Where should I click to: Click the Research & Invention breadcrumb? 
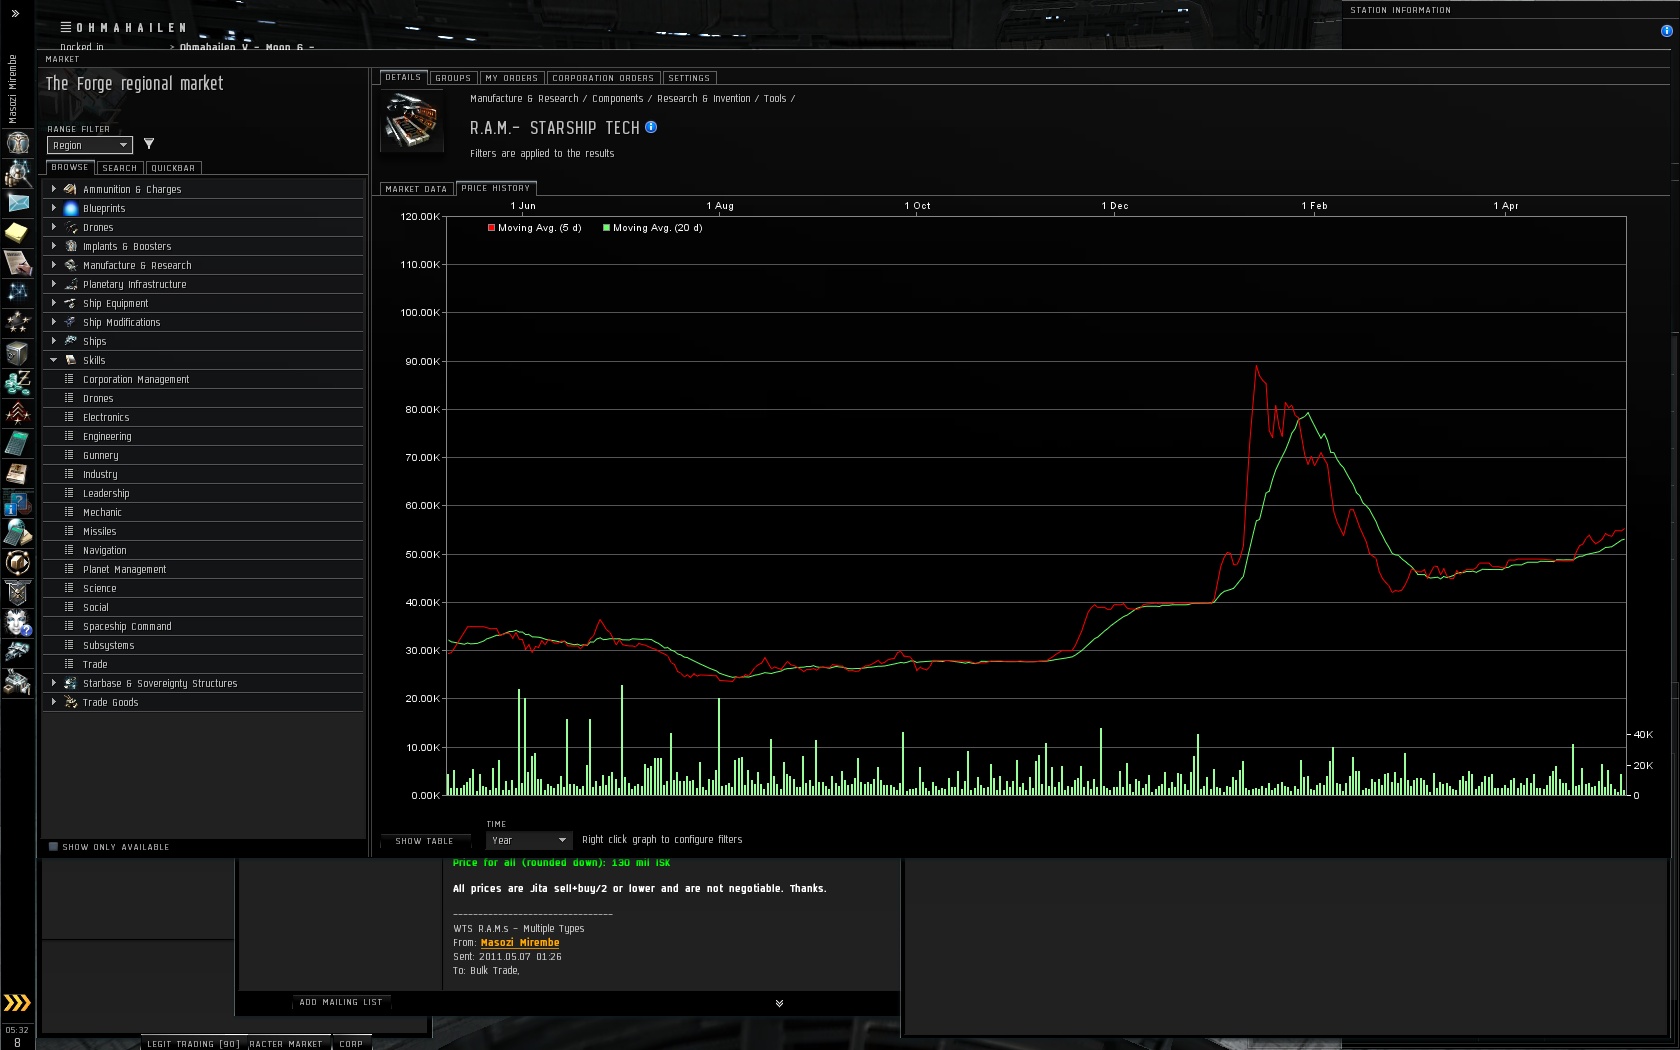[x=704, y=98]
